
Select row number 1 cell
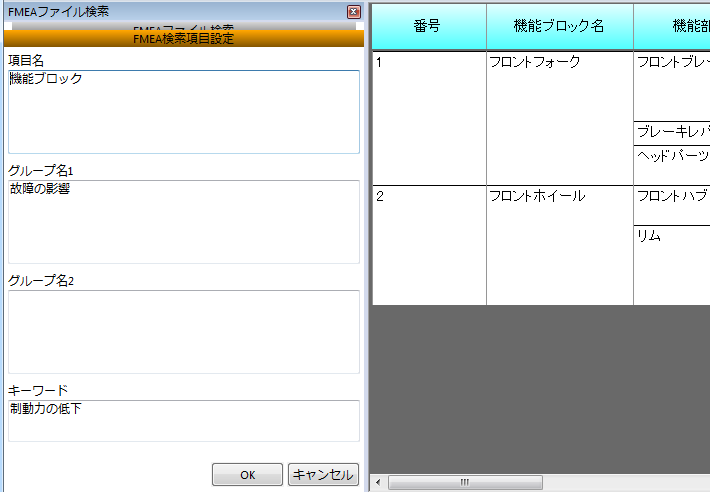pos(429,117)
